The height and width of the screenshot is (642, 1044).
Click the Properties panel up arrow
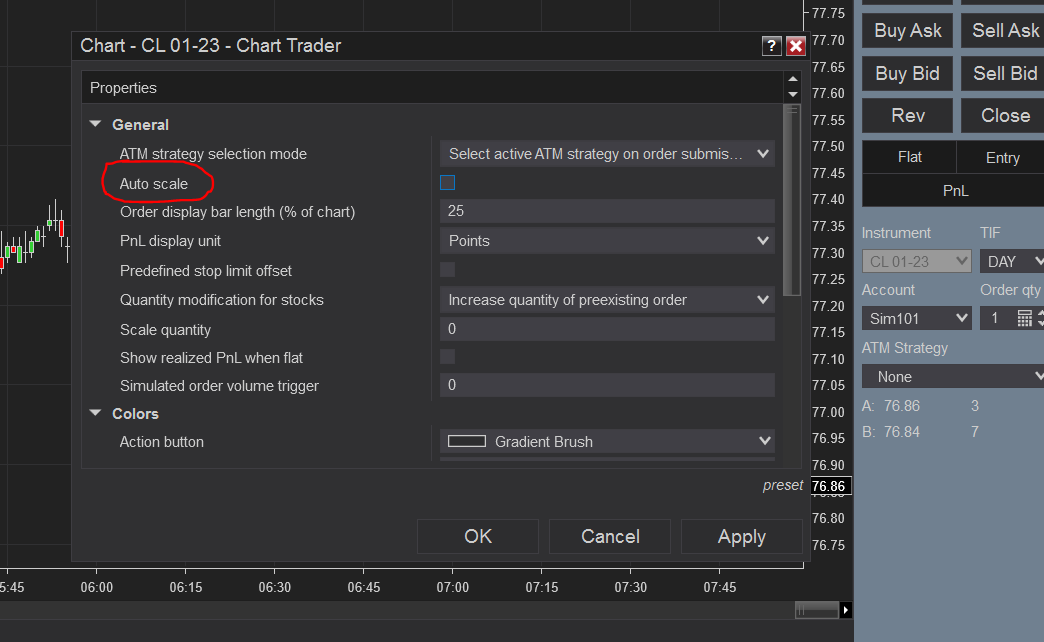coord(792,79)
